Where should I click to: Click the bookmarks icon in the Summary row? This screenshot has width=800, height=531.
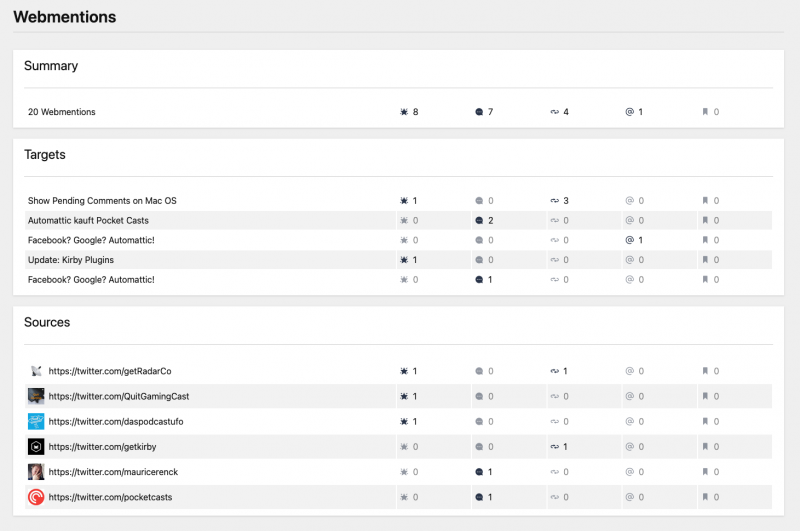click(705, 112)
